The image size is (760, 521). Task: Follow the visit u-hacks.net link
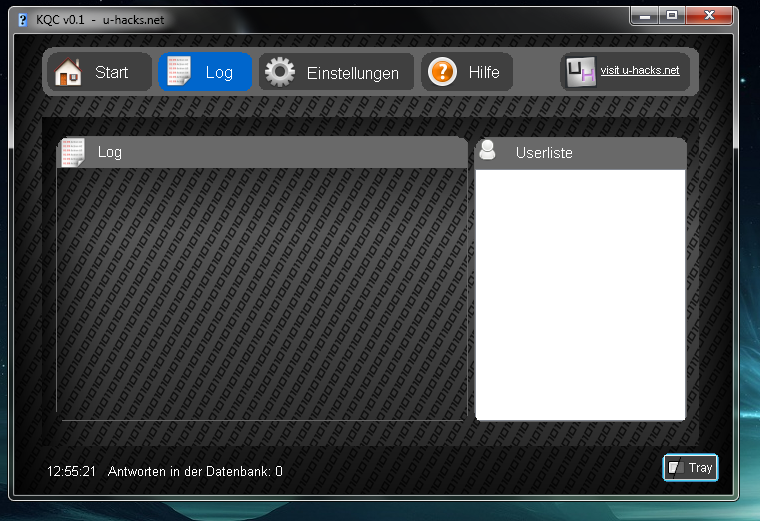[x=640, y=71]
